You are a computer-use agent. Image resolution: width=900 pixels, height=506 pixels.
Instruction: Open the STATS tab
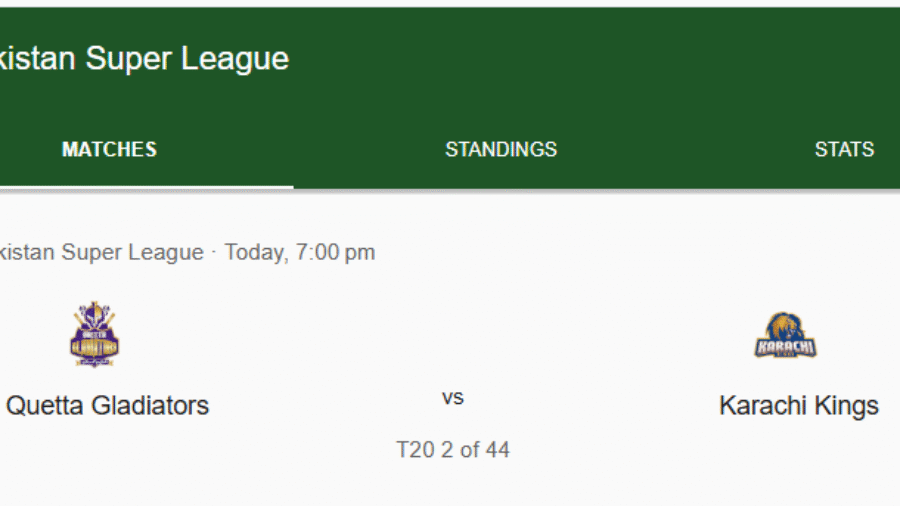(x=844, y=149)
